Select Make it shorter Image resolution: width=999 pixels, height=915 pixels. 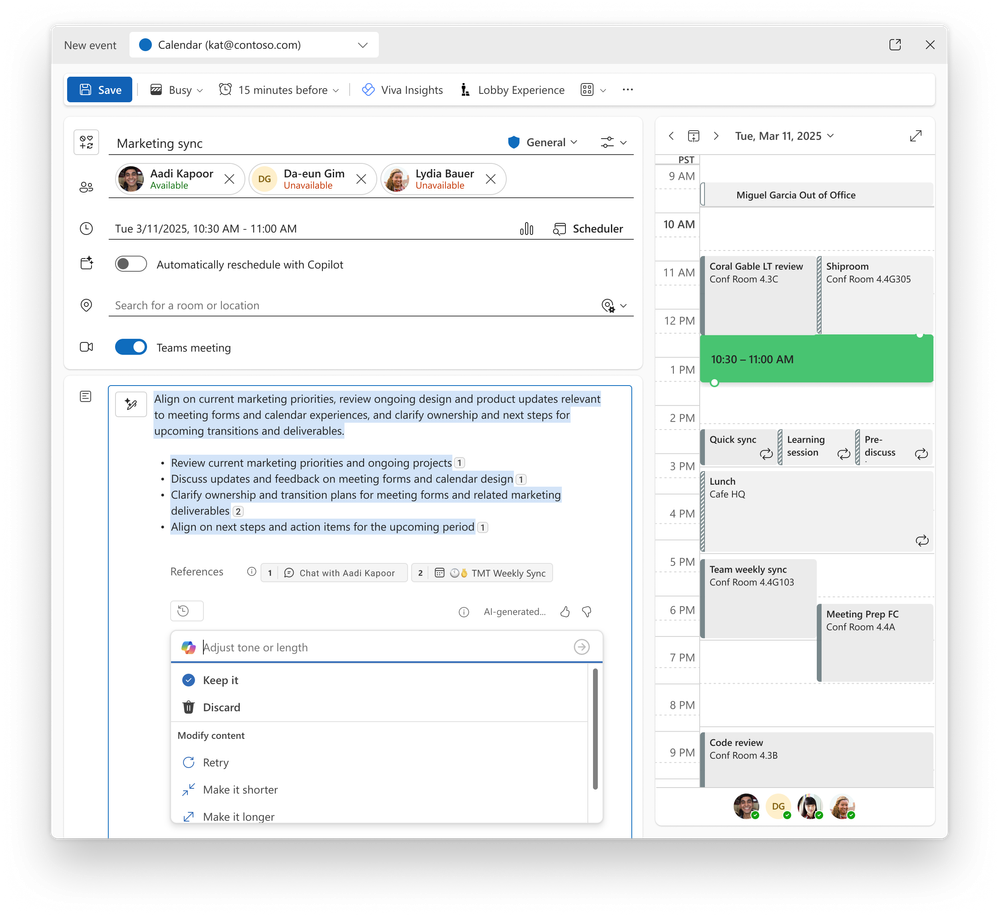point(380,789)
